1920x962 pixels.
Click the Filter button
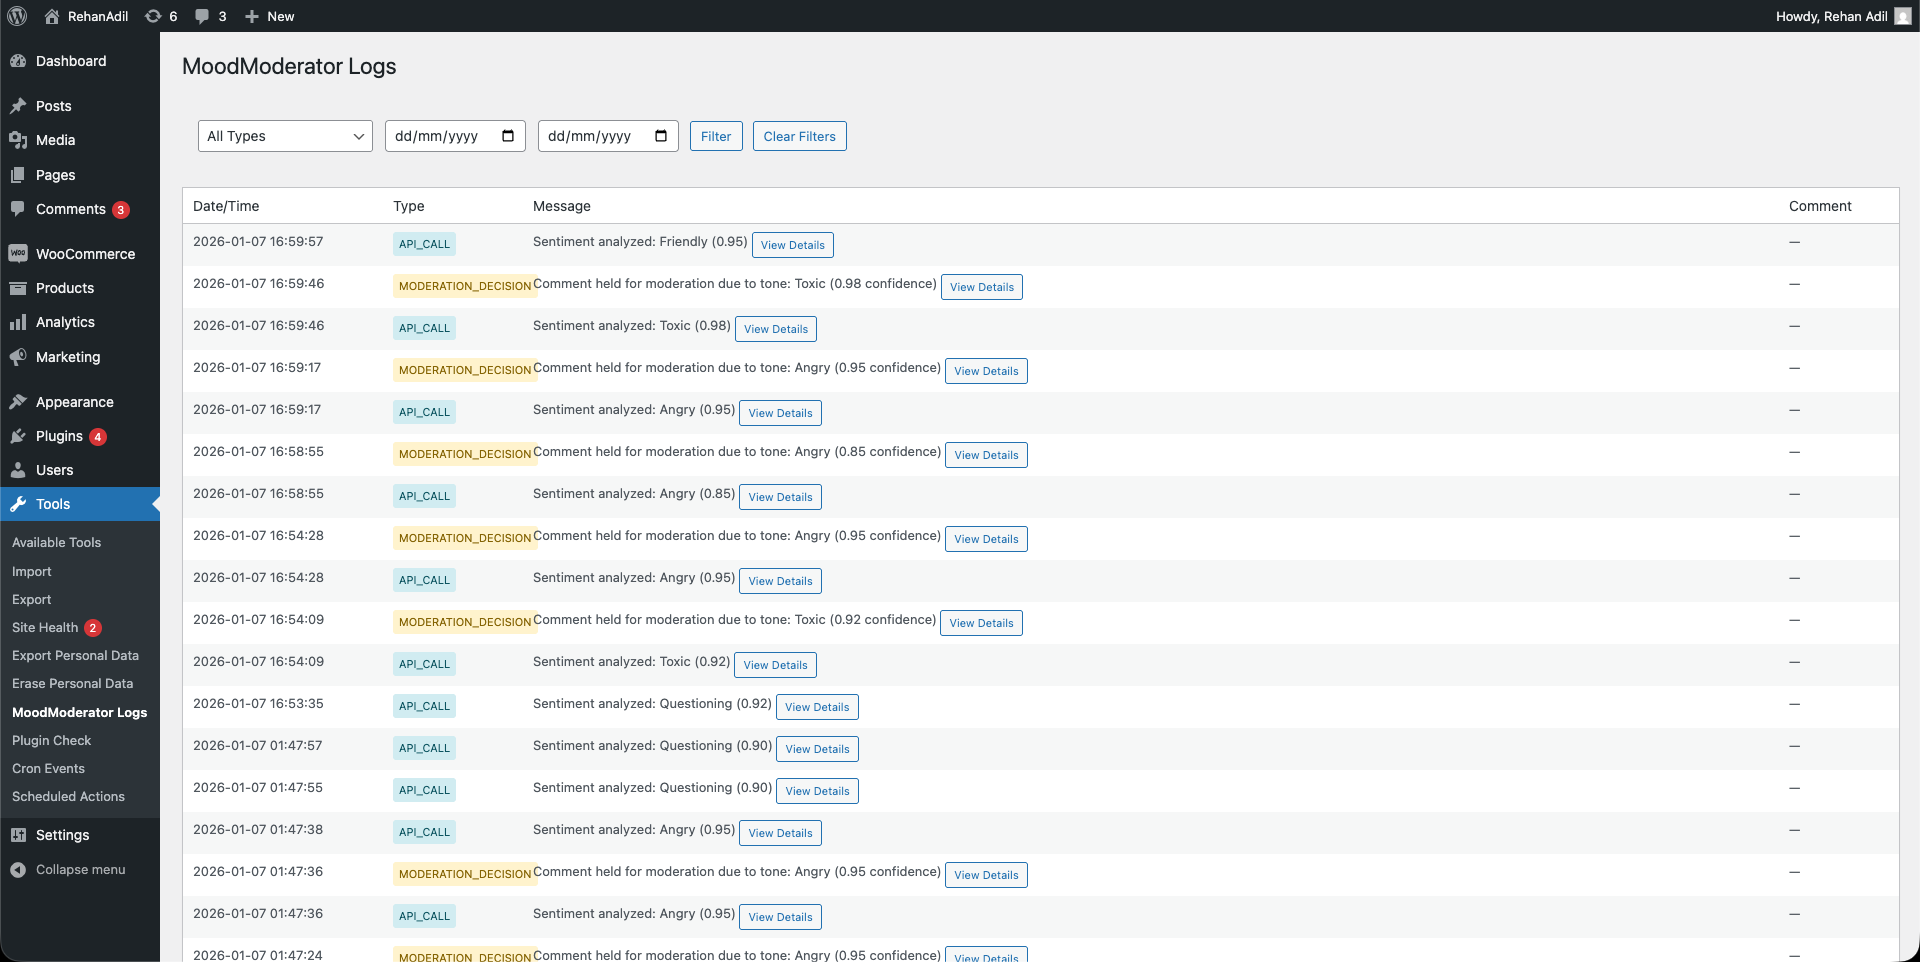[716, 136]
